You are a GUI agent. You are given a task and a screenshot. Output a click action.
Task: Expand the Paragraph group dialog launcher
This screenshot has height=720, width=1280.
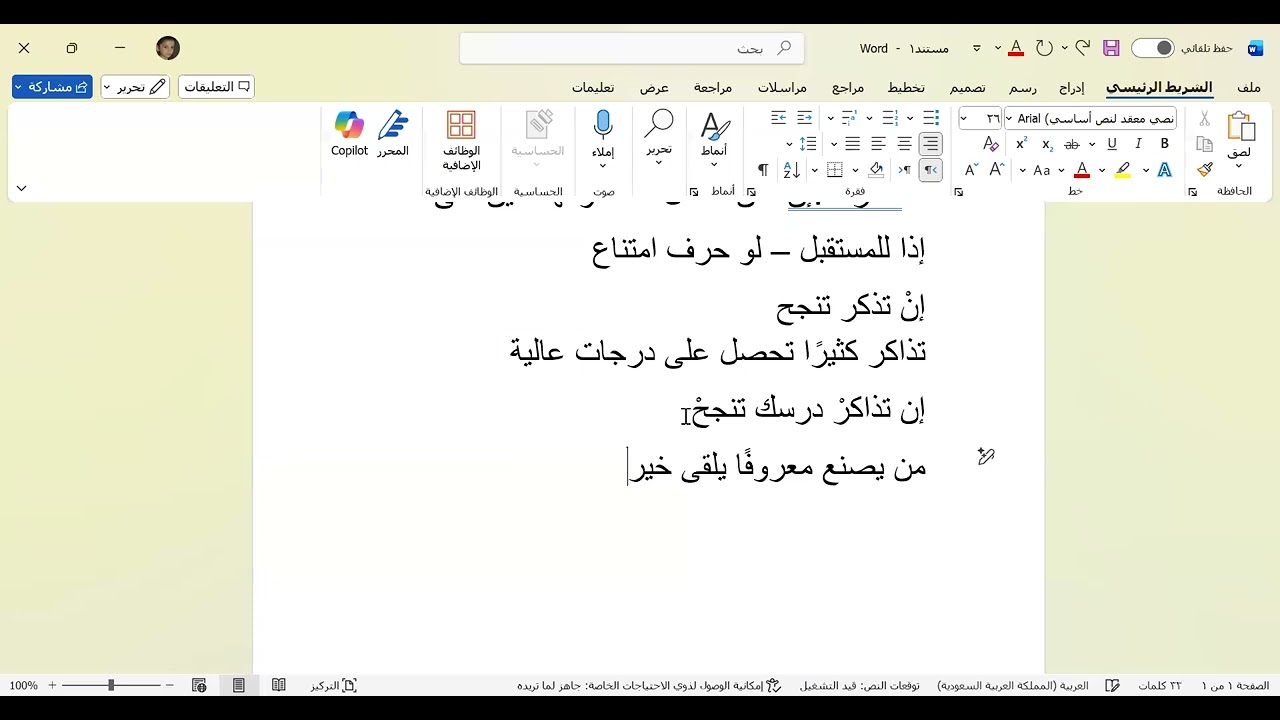[x=752, y=192]
